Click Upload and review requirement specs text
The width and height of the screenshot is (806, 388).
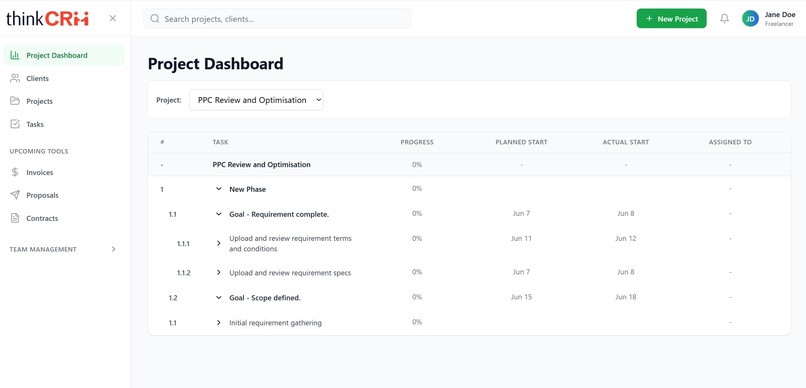[x=290, y=272]
